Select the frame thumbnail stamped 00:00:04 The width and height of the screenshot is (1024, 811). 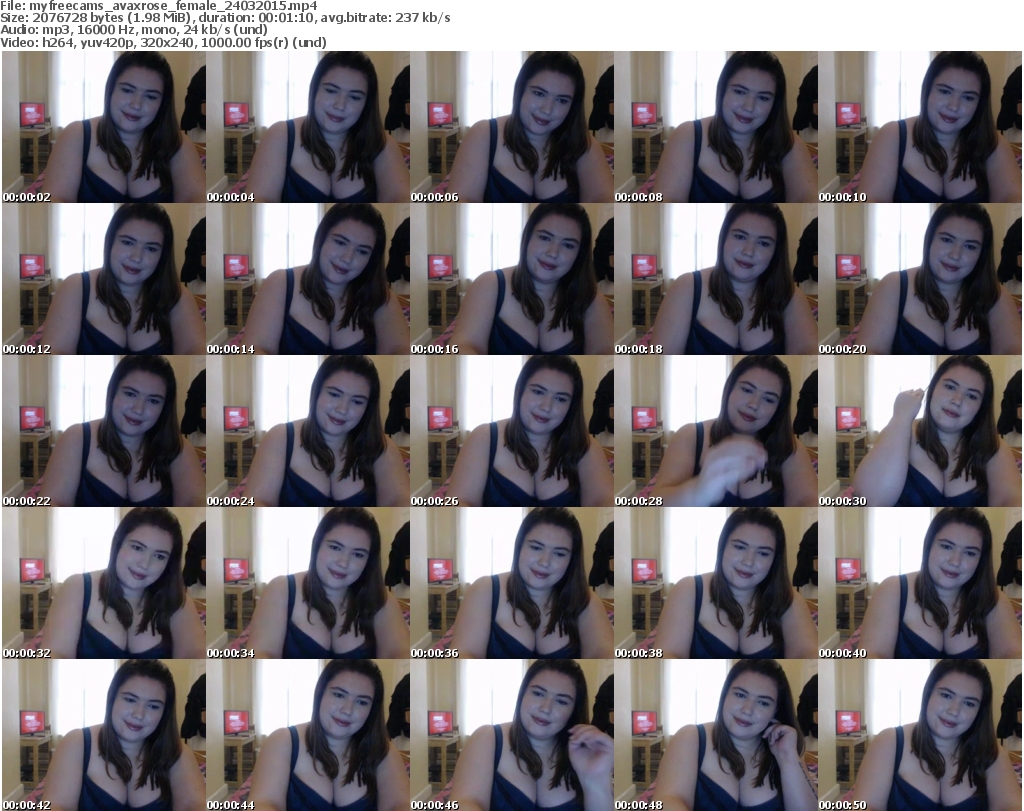click(308, 127)
